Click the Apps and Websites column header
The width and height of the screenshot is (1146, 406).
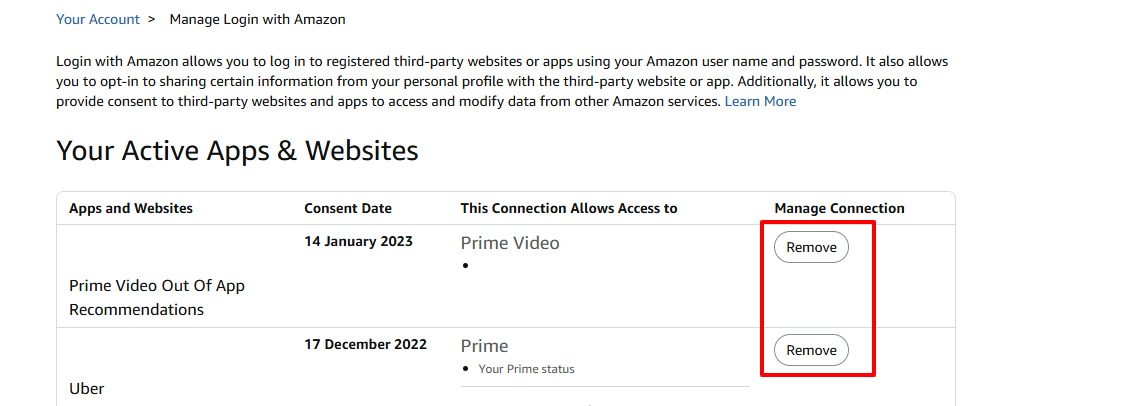point(130,208)
